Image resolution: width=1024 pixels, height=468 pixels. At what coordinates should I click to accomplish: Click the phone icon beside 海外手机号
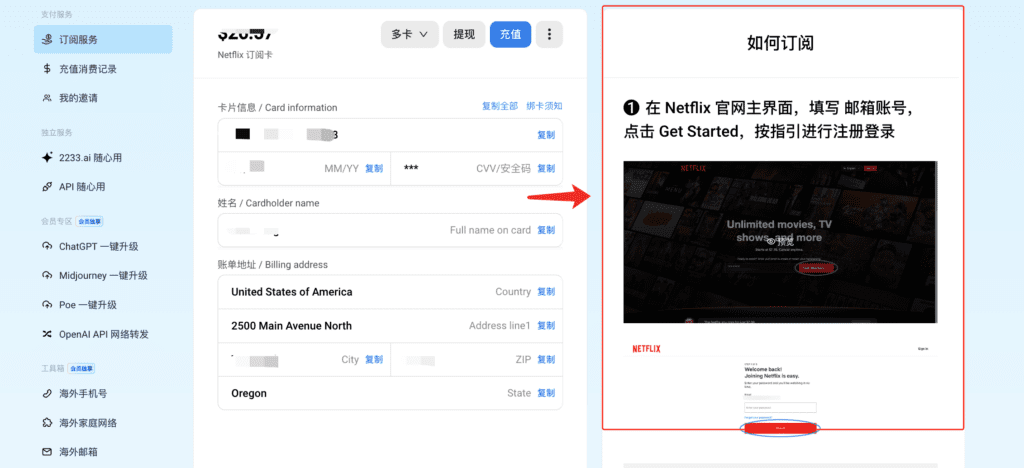[x=47, y=394]
